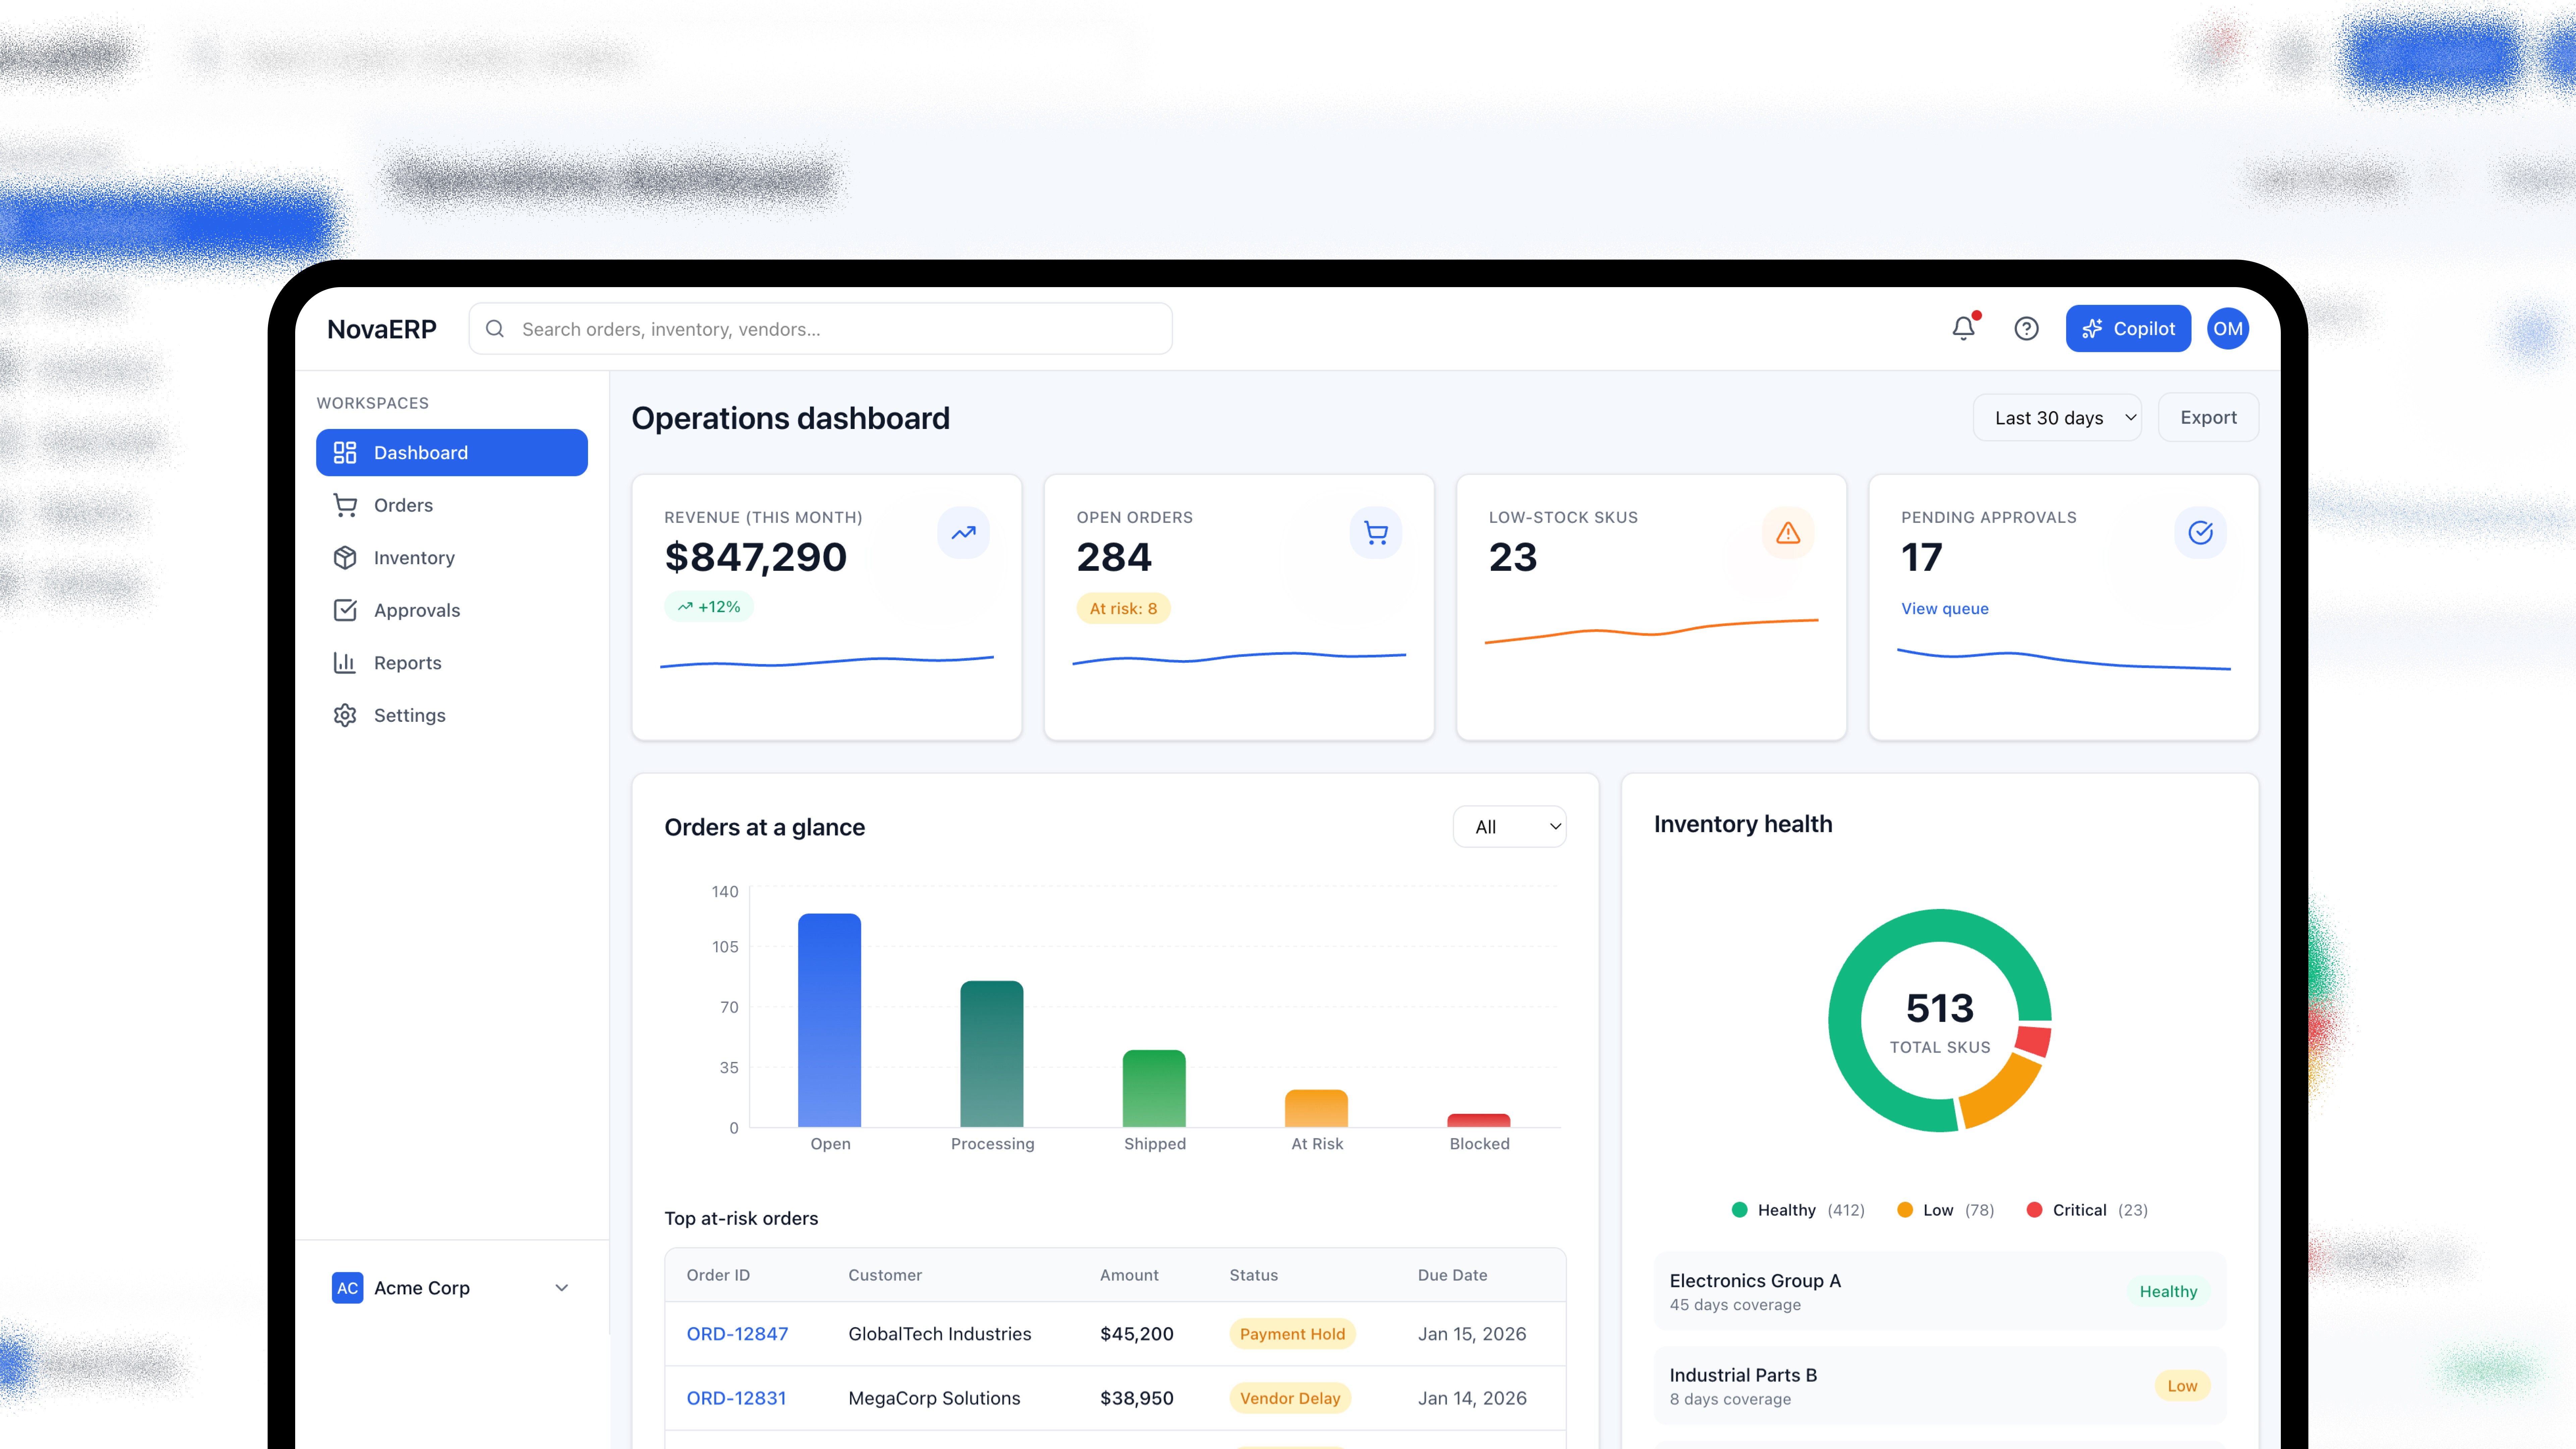Launch the Copilot assistant button
This screenshot has width=2576, height=1449.
coord(2128,328)
